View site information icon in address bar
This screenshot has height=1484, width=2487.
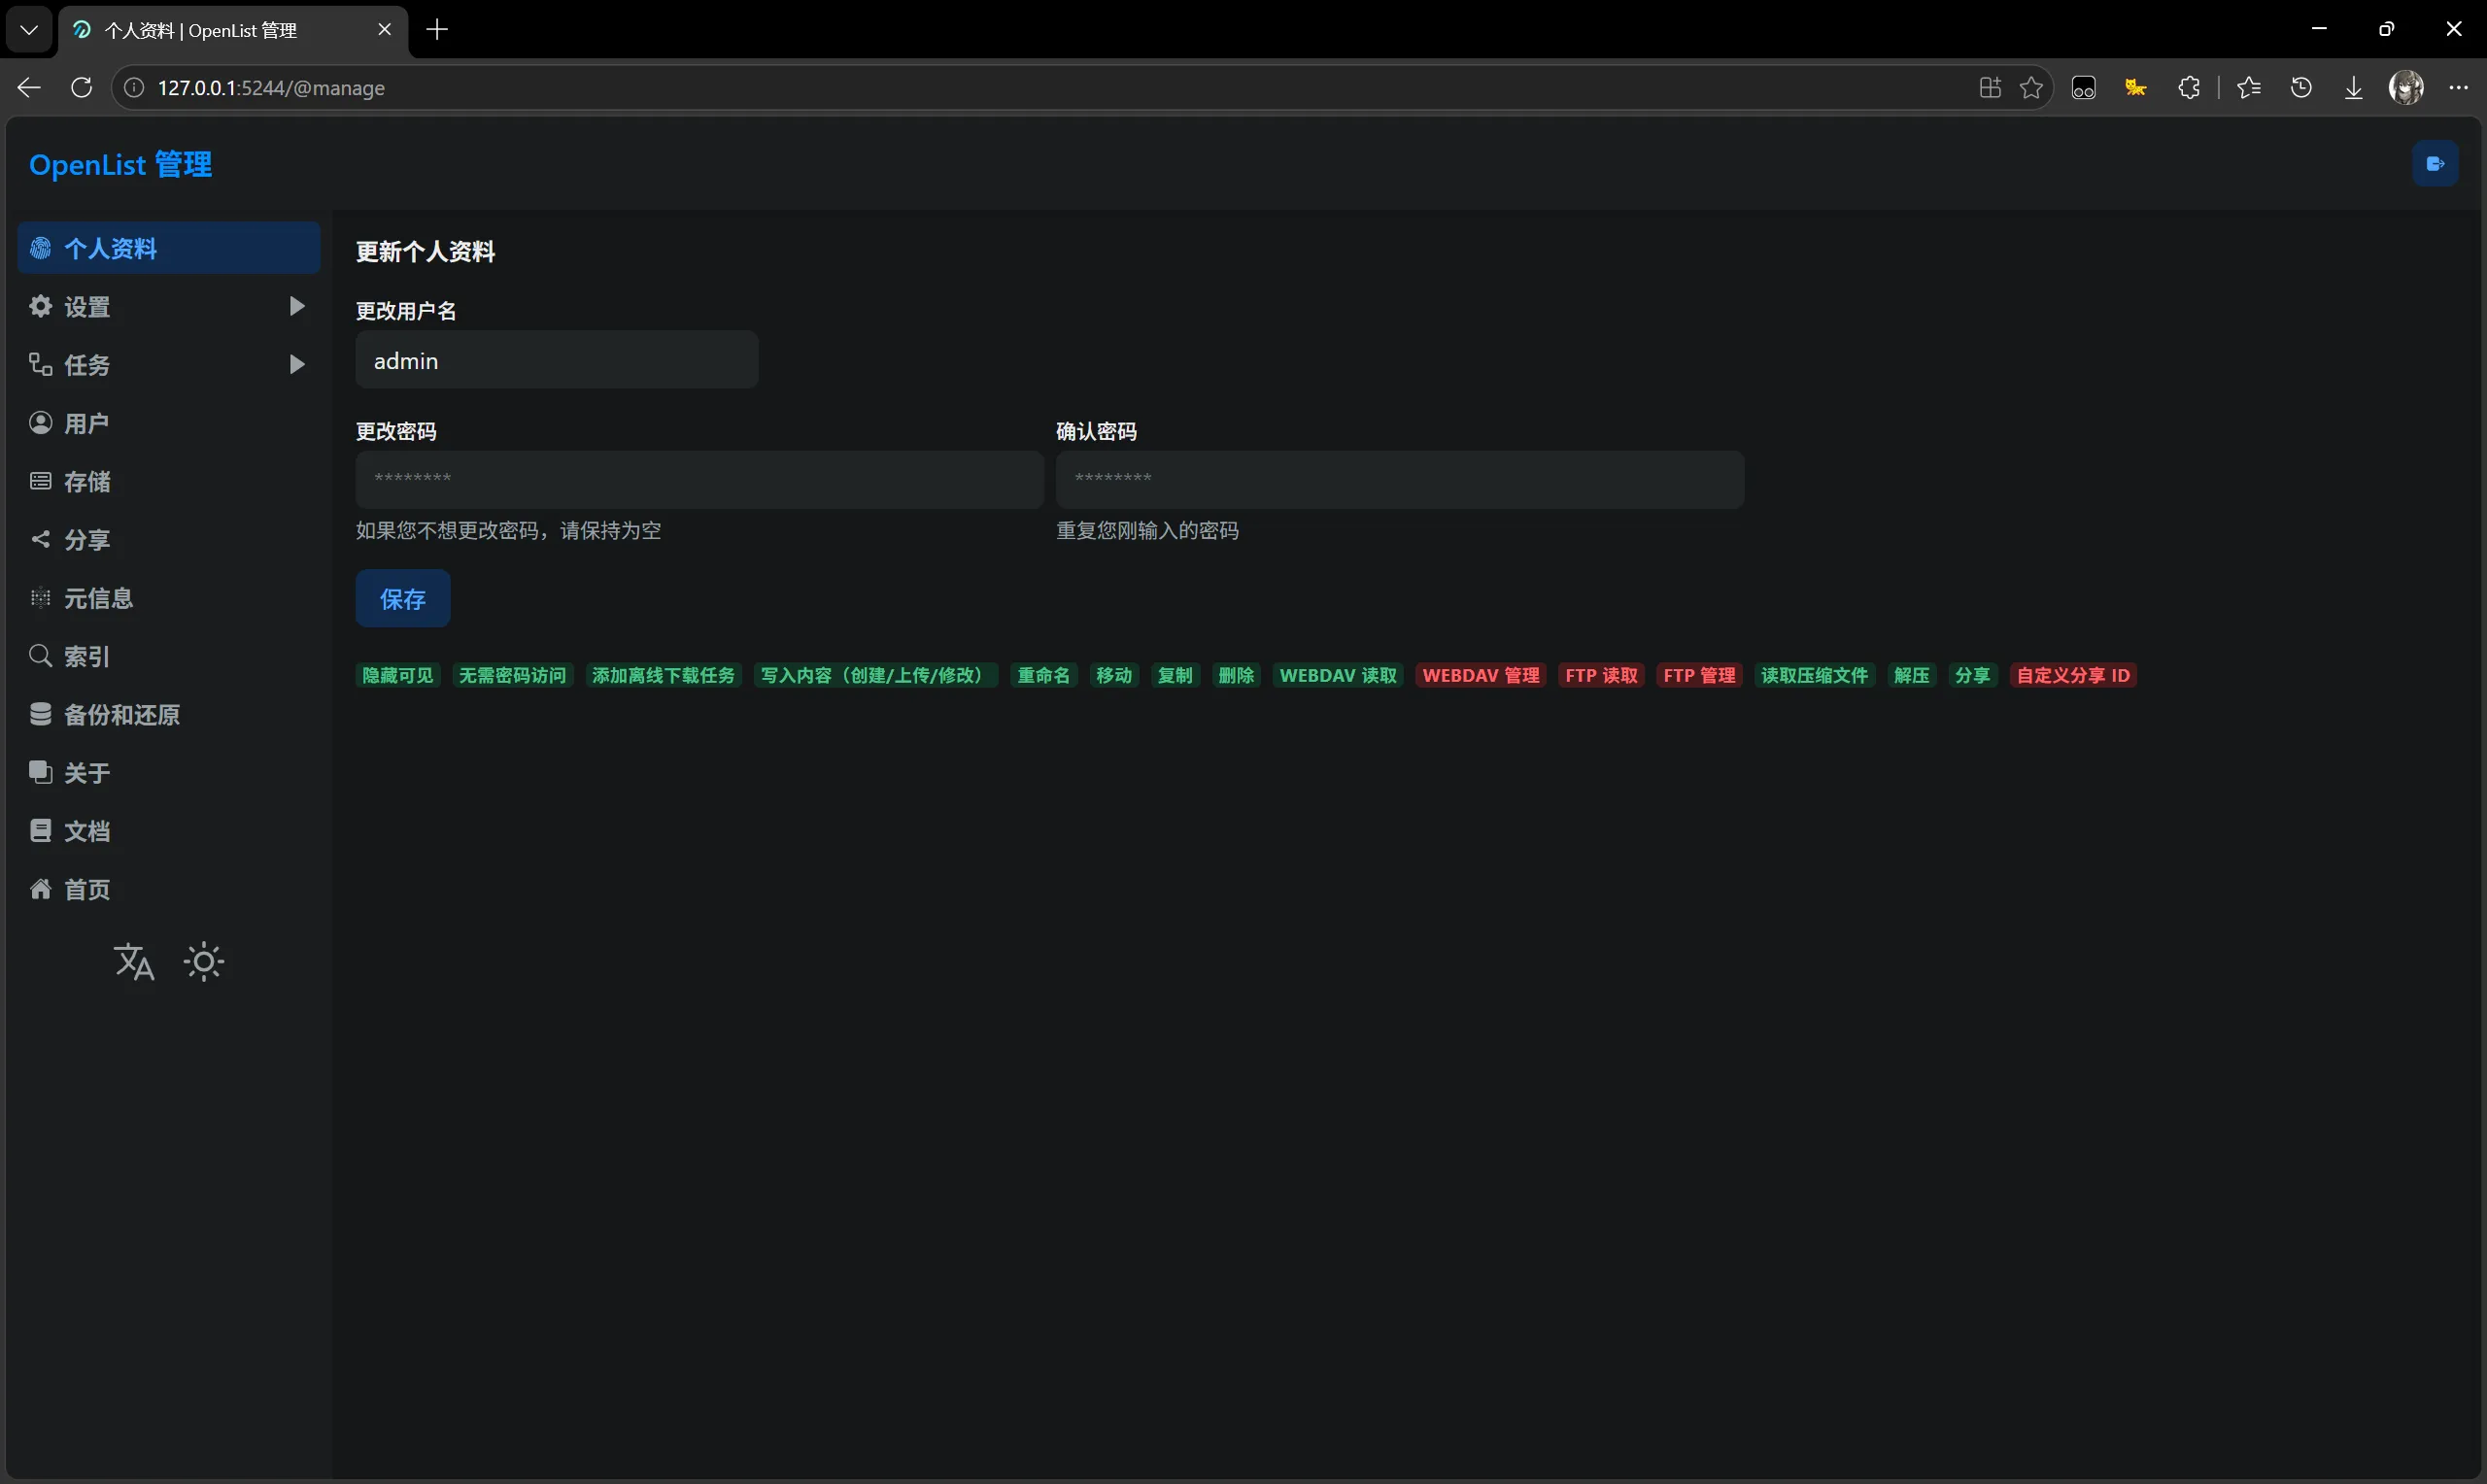134,88
